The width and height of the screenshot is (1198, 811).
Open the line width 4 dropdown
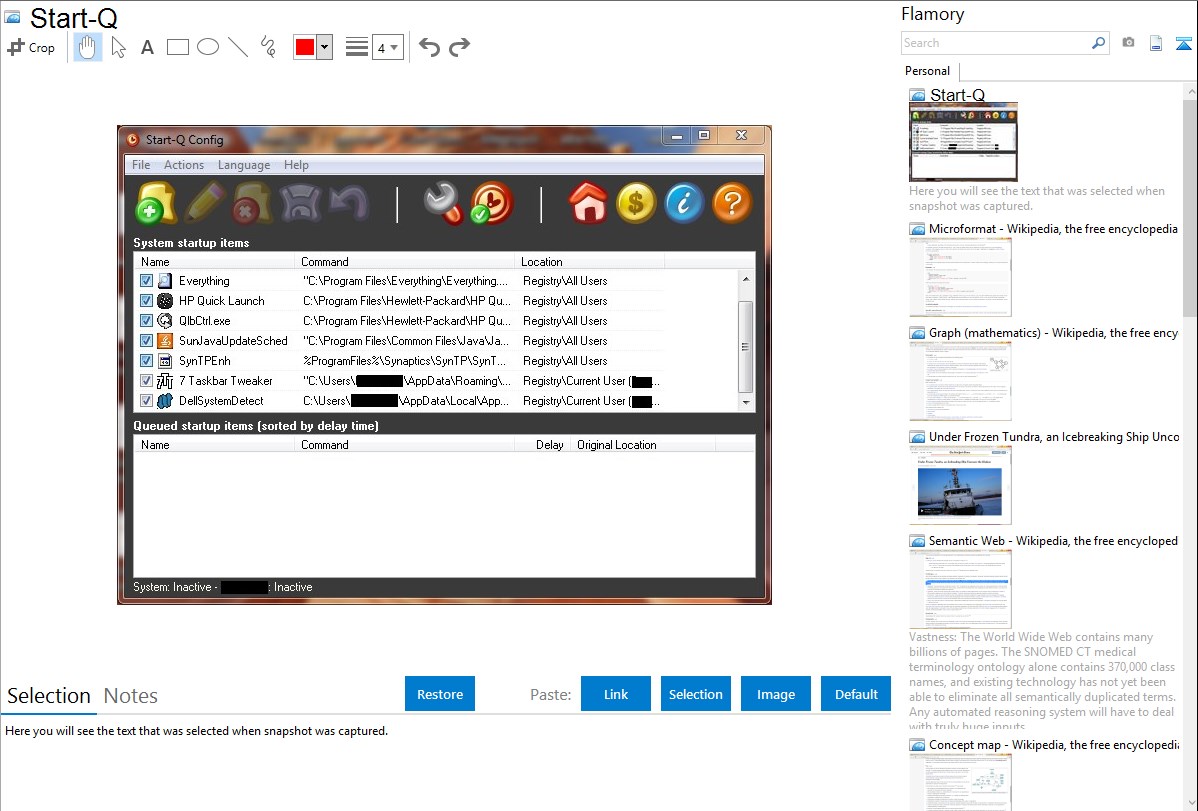(388, 47)
